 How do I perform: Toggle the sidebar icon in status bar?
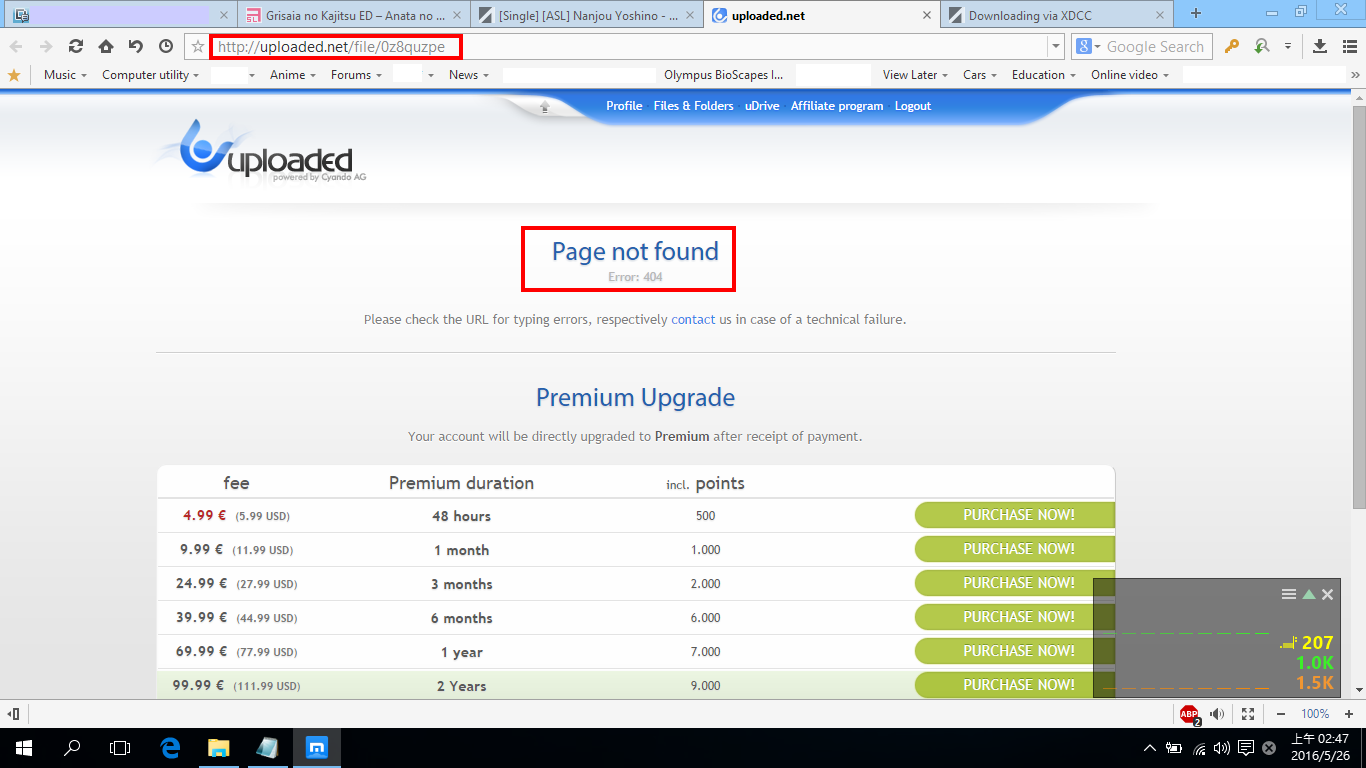[14, 714]
